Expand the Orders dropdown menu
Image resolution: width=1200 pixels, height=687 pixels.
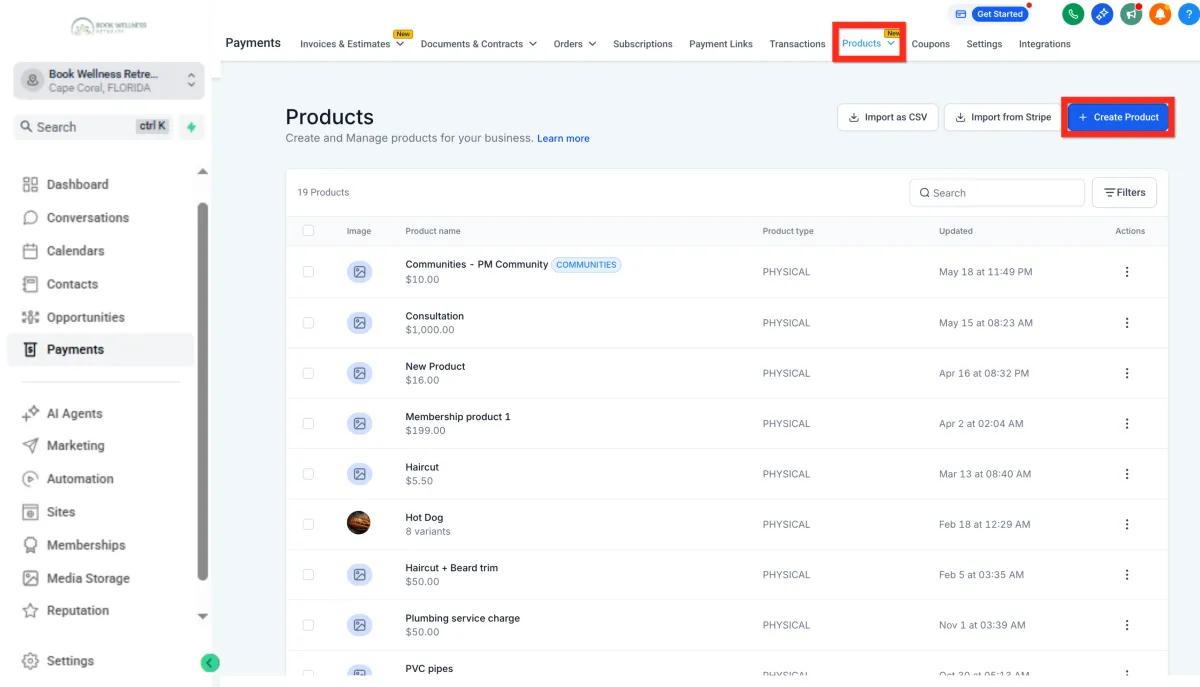click(575, 44)
